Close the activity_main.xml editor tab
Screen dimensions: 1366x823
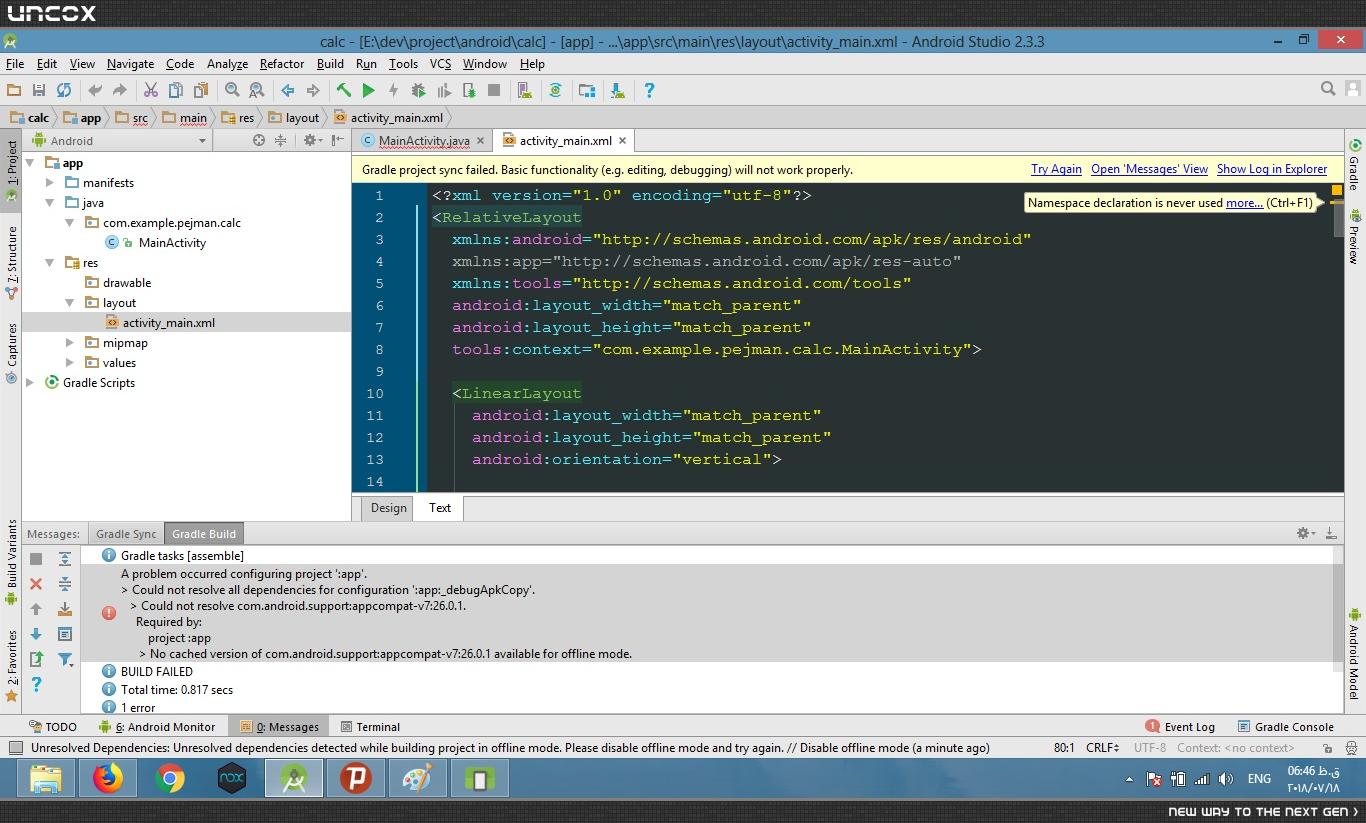point(622,141)
